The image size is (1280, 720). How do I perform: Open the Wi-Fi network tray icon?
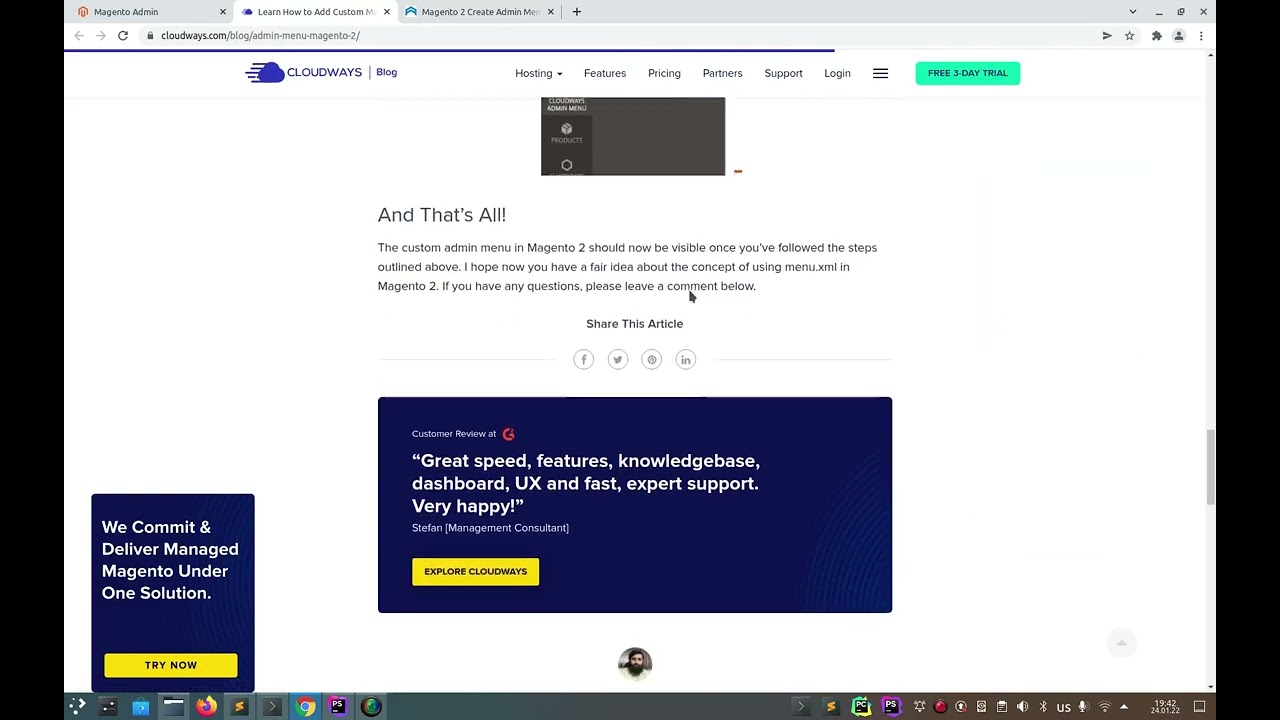(1104, 707)
